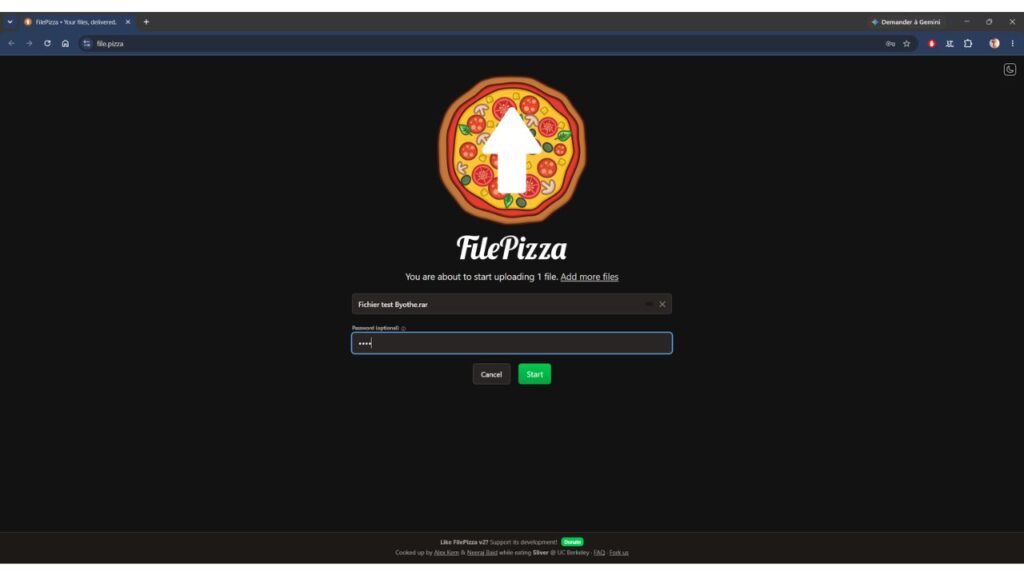
Task: Click the Start upload button
Action: [x=534, y=374]
